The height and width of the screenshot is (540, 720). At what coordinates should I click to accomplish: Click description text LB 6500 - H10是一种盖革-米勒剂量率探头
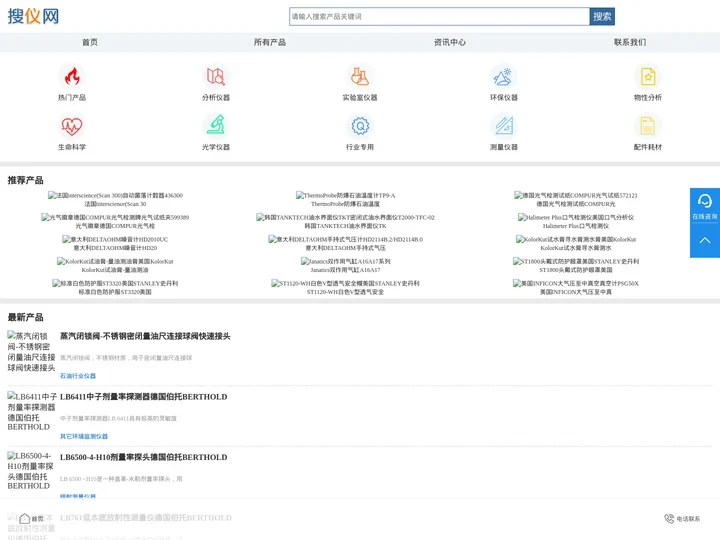(x=121, y=479)
